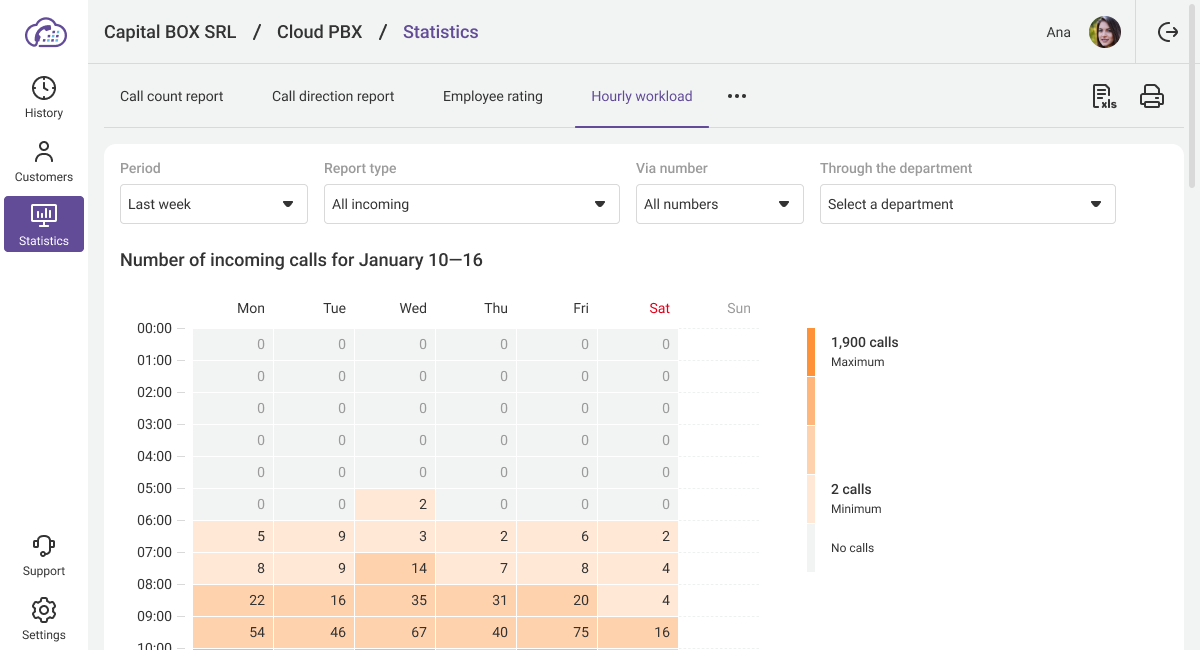Expand the Period dropdown
This screenshot has height=650, width=1200.
click(213, 204)
